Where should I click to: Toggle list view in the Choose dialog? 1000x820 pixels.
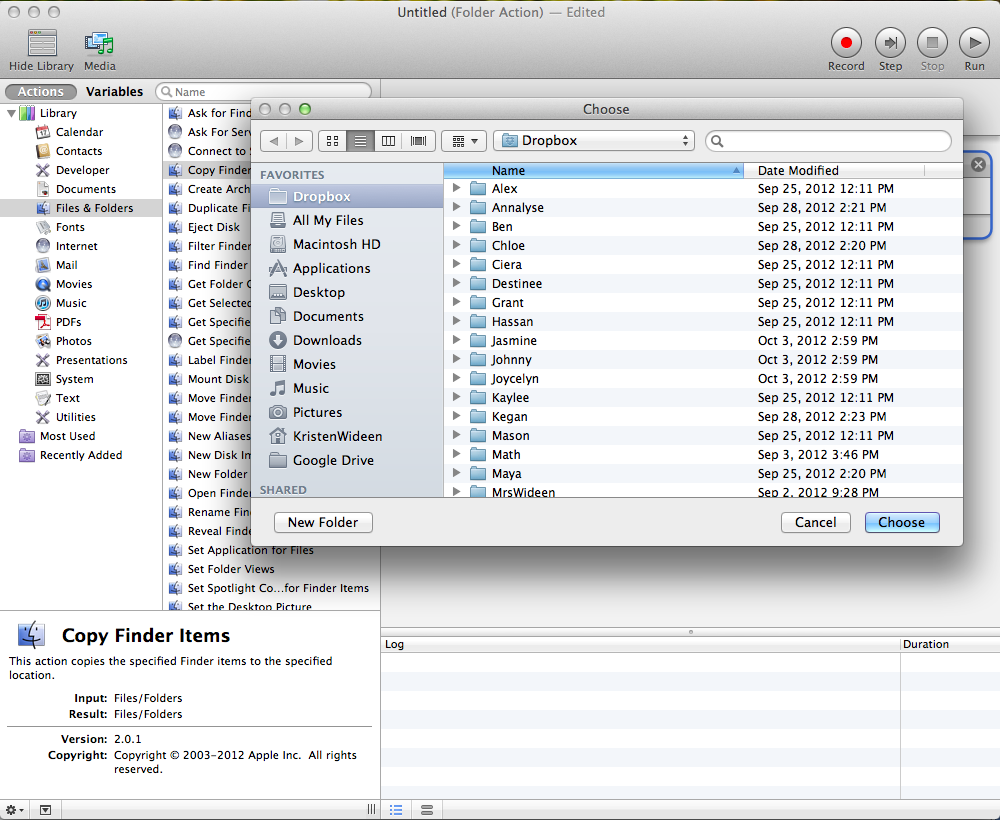coord(360,141)
